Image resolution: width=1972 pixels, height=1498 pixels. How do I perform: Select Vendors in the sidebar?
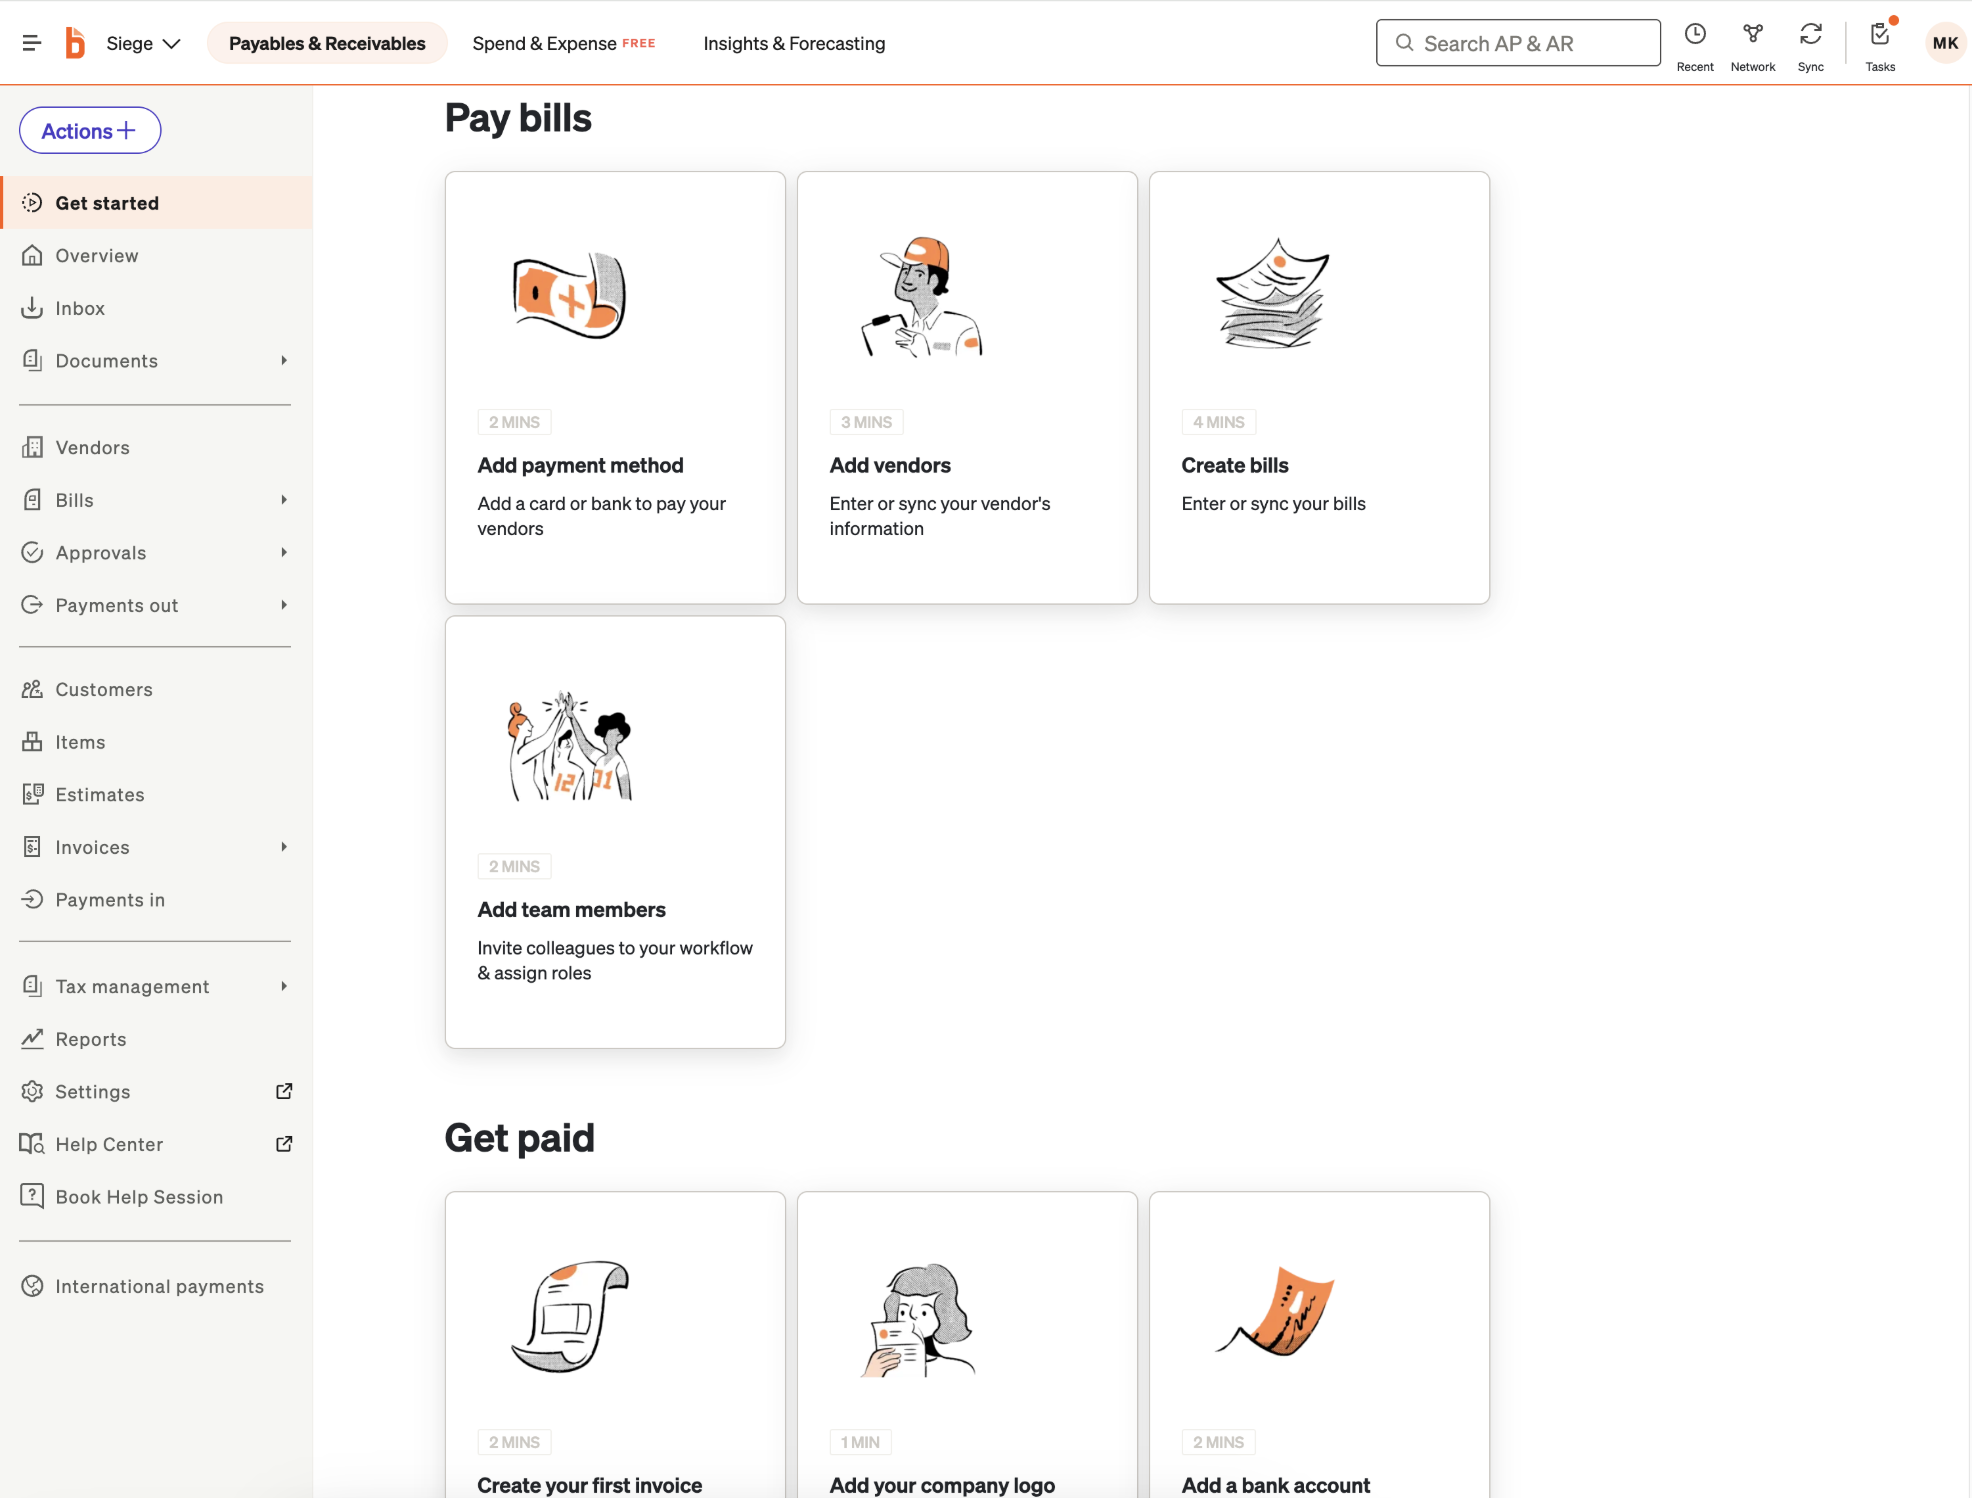tap(93, 447)
